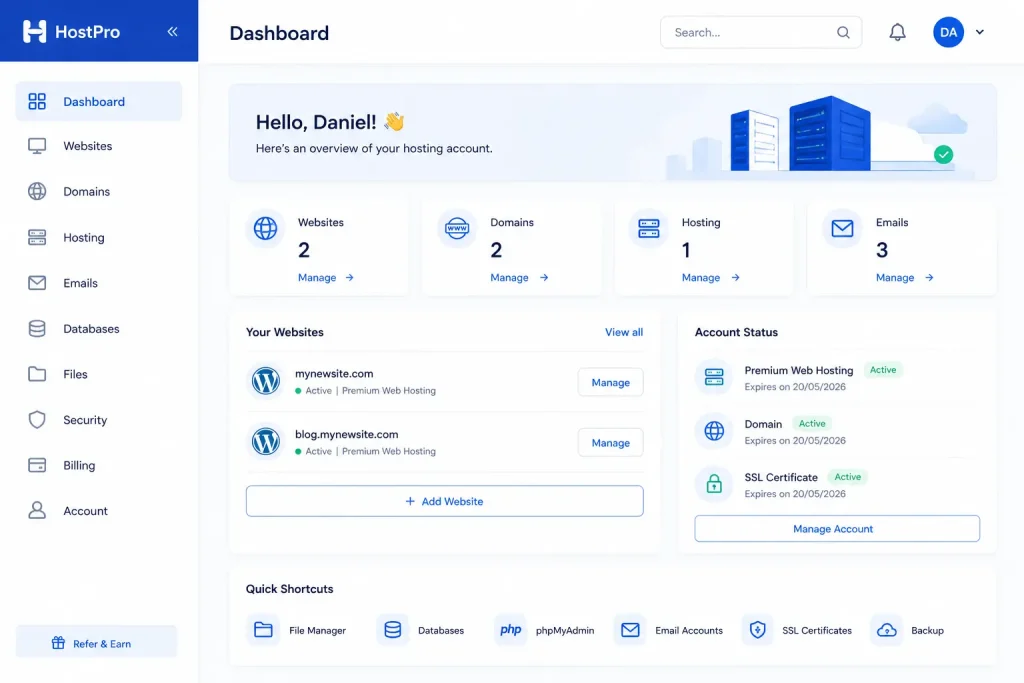1024x683 pixels.
Task: Open notifications bell icon
Action: click(897, 32)
